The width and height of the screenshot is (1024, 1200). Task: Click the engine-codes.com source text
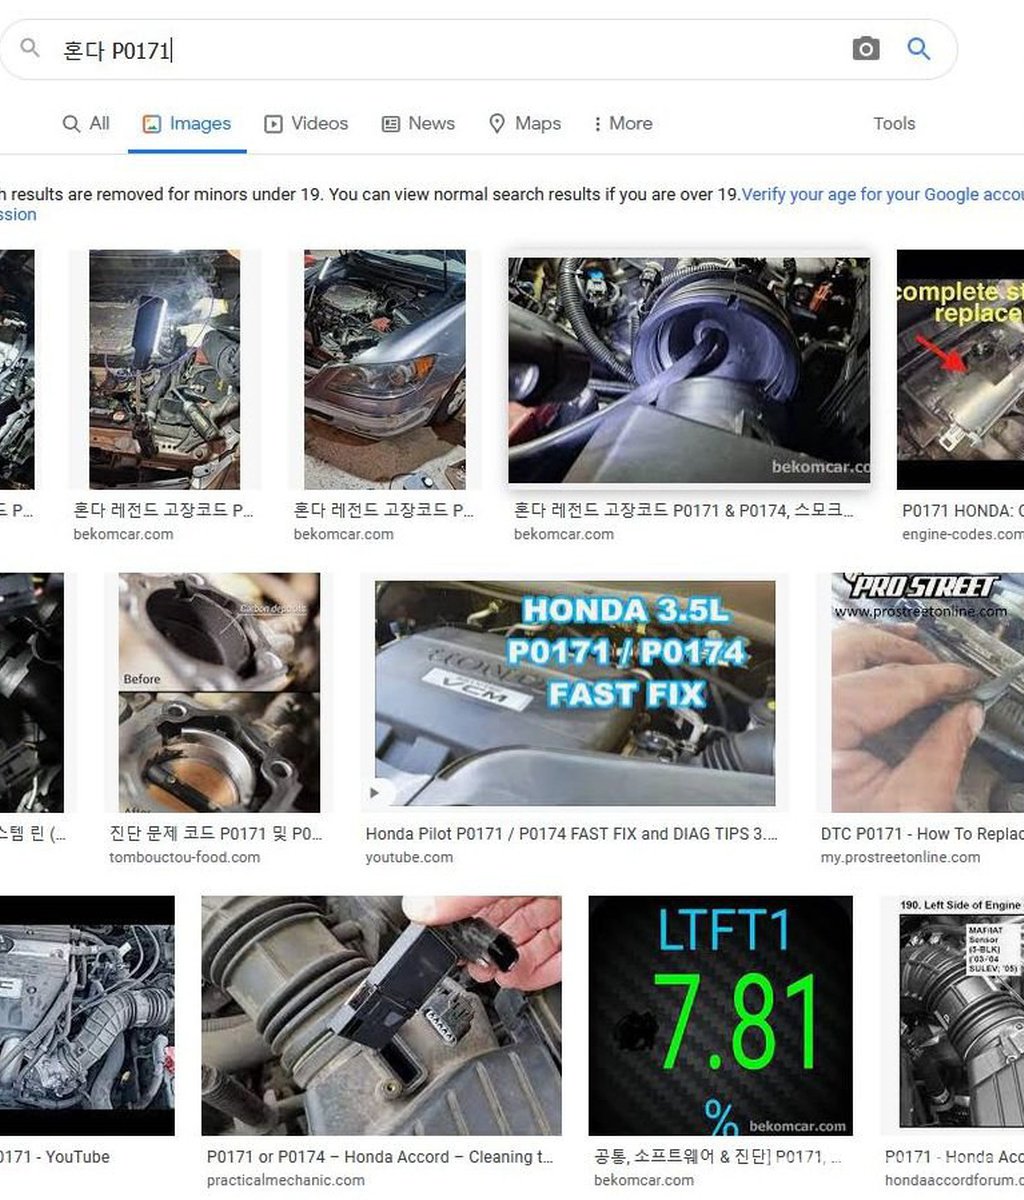pos(962,534)
